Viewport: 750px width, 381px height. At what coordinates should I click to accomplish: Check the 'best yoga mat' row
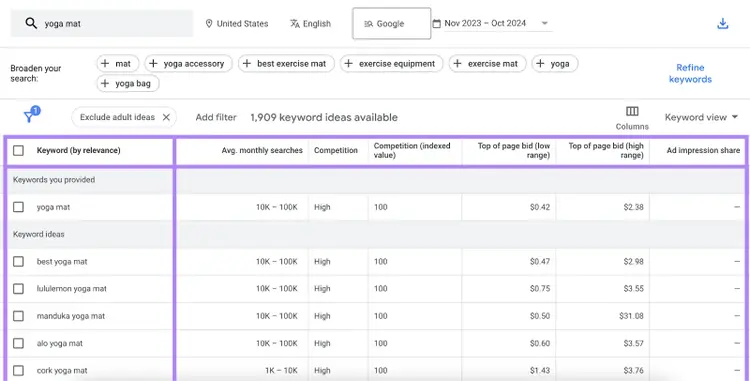point(18,261)
